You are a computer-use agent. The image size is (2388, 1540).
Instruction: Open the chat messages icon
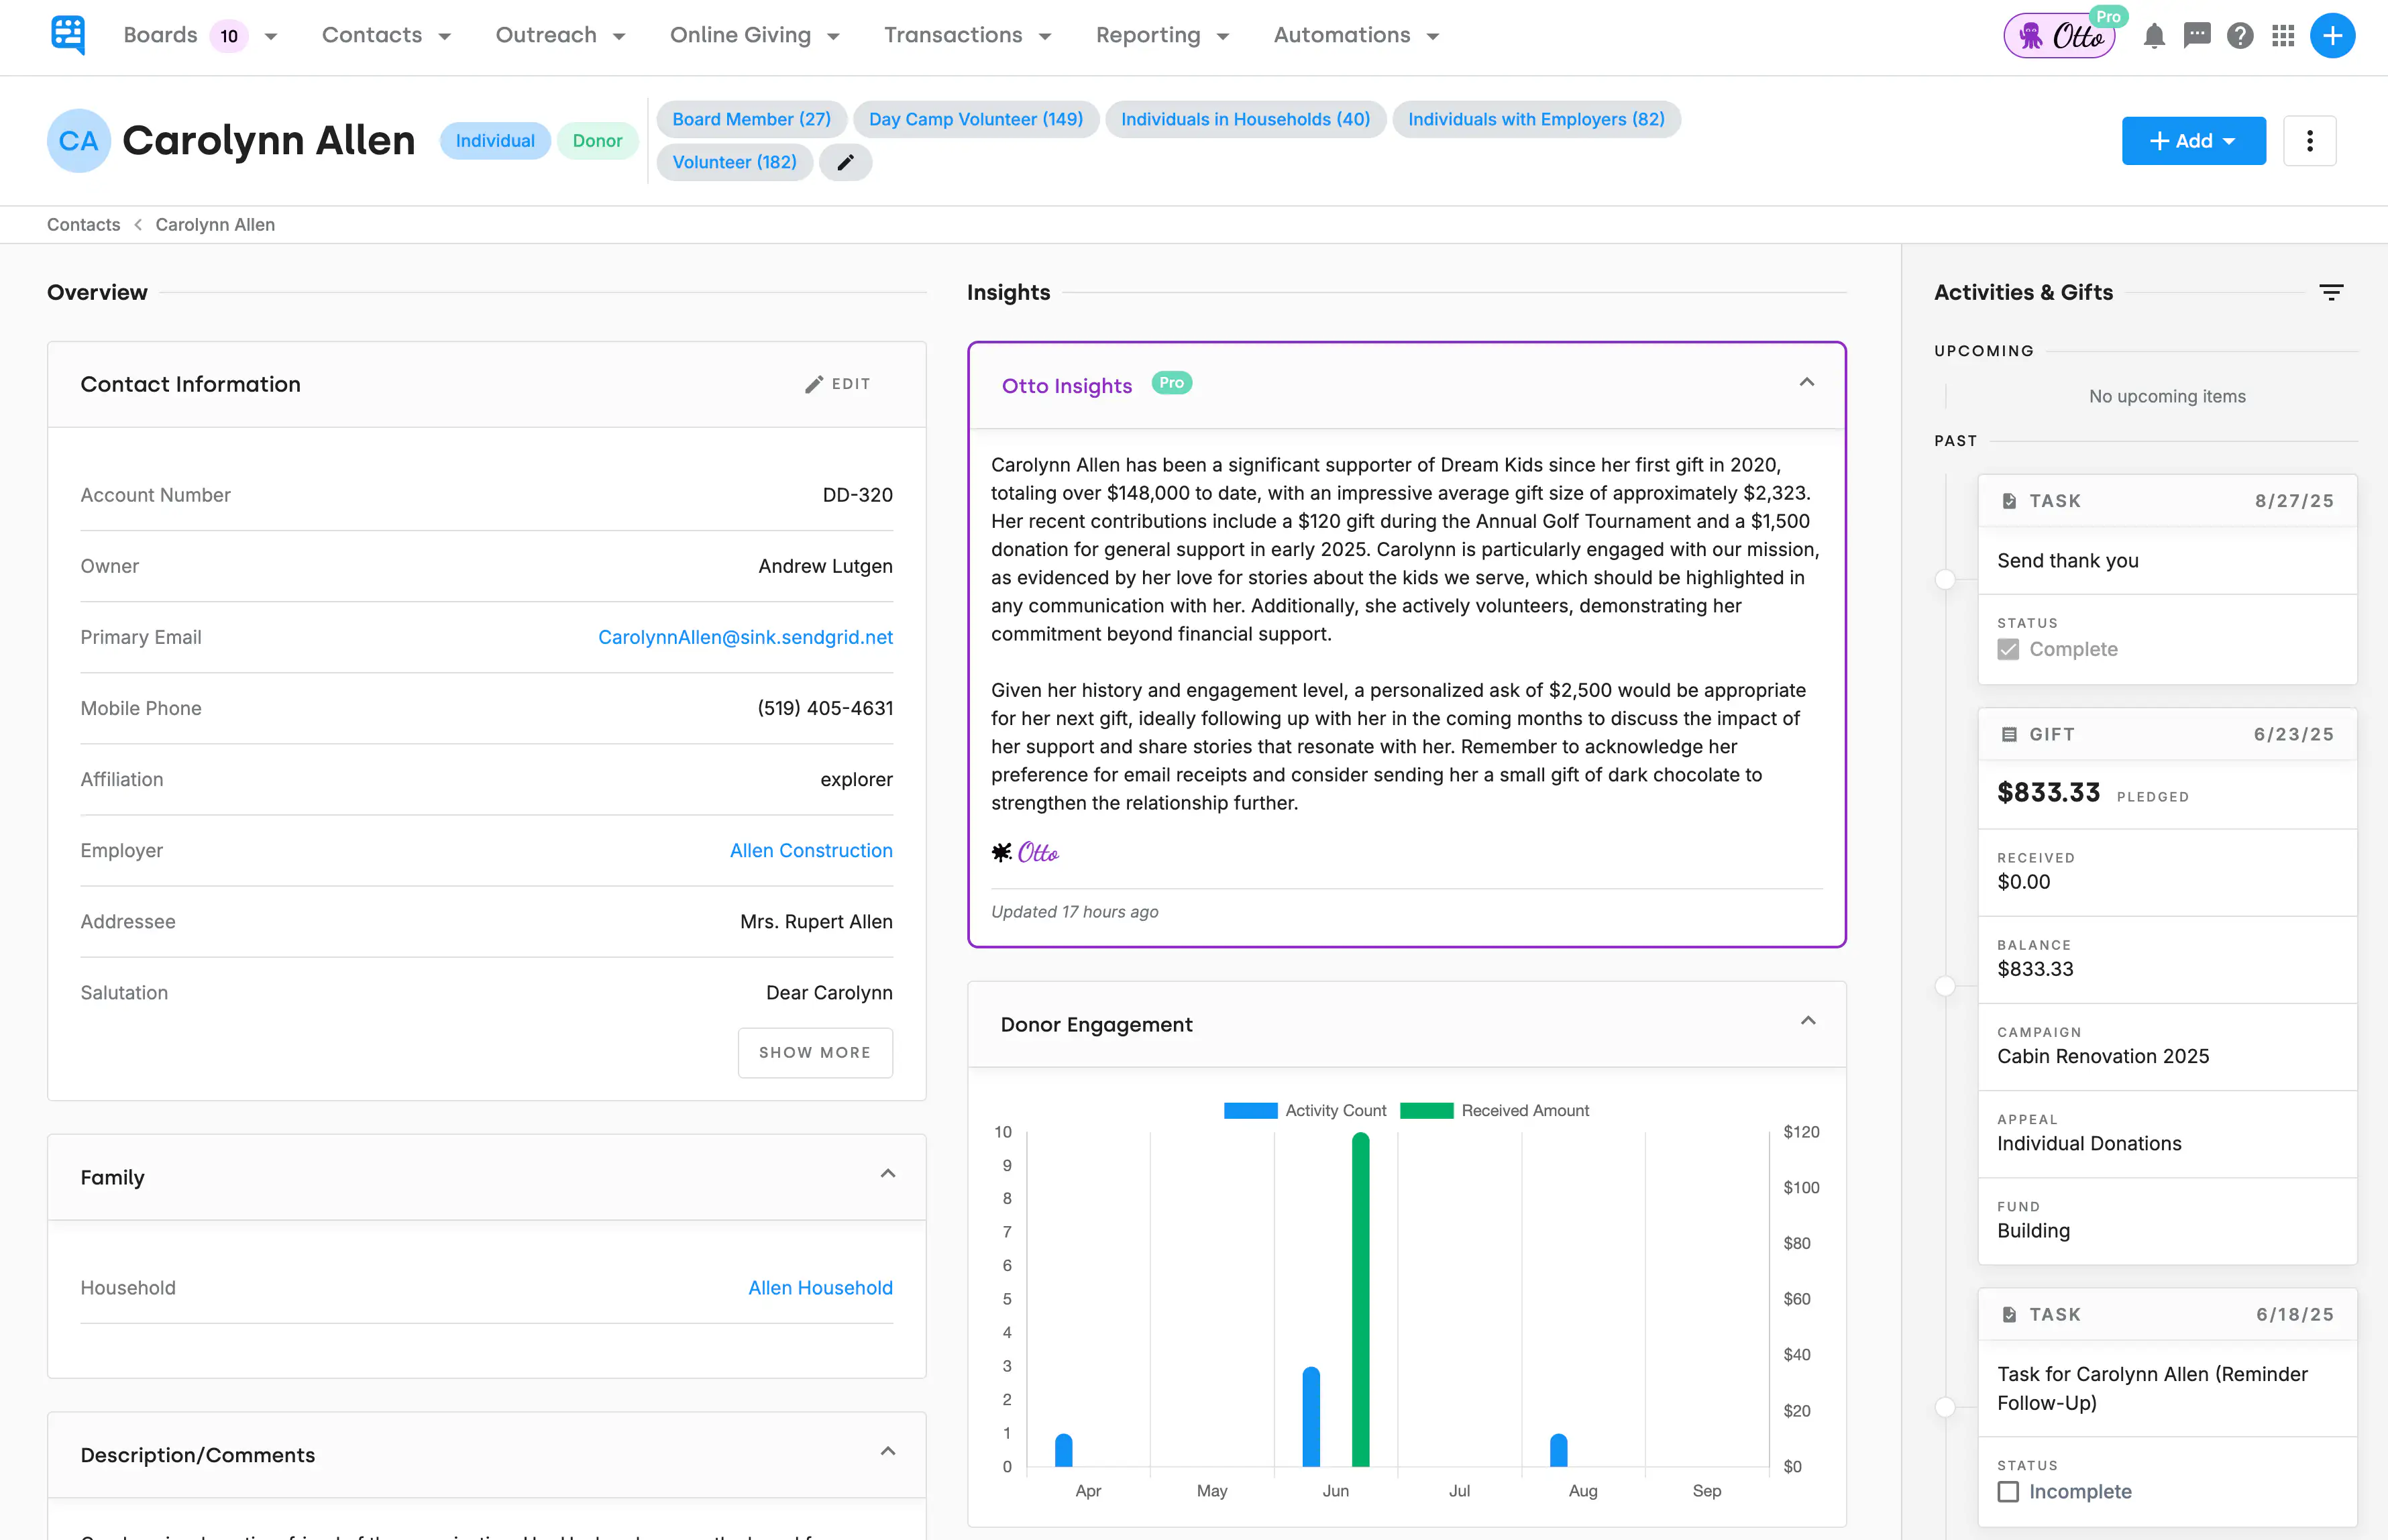(x=2197, y=36)
